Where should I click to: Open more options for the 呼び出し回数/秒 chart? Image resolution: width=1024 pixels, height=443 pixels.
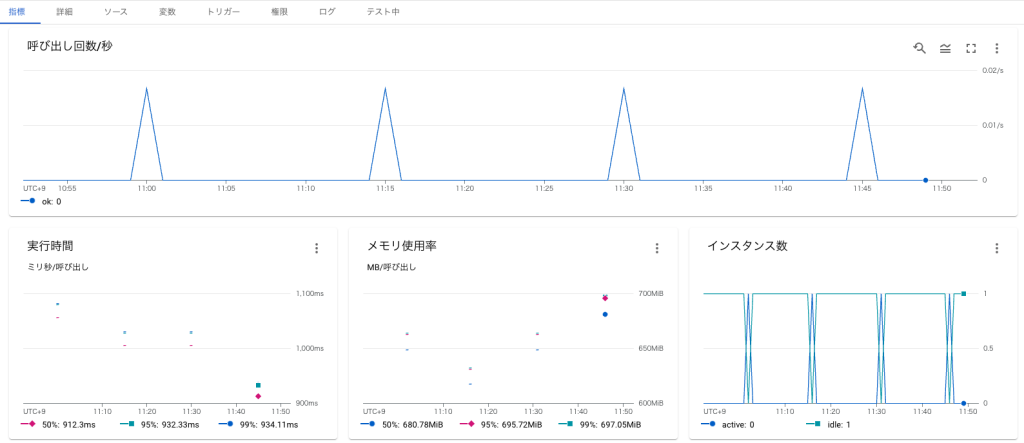[x=996, y=48]
